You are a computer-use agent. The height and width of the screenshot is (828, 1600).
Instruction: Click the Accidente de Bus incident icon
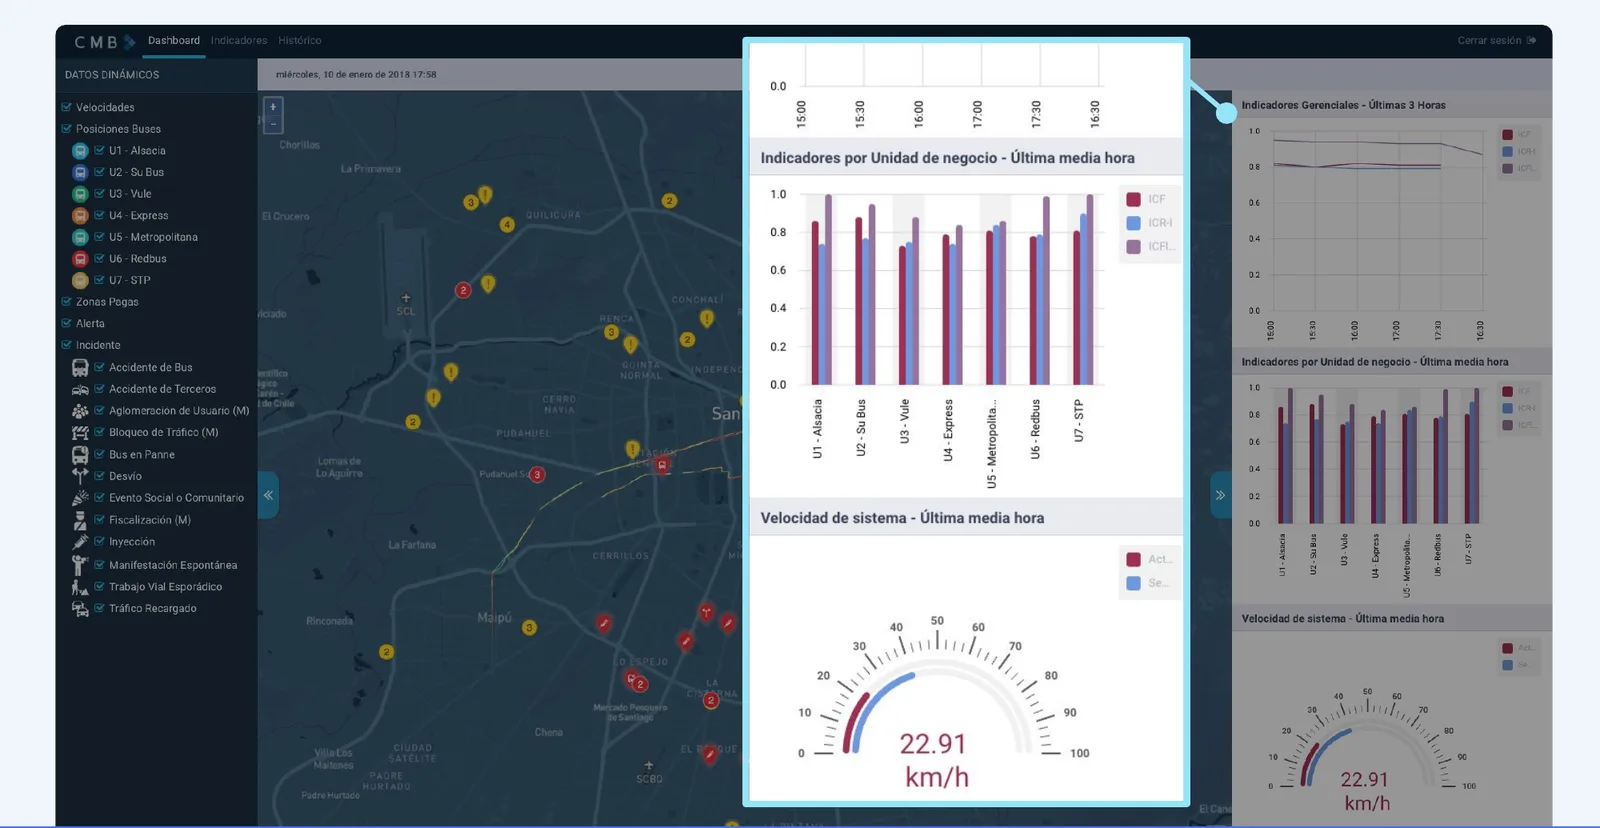[x=80, y=368]
